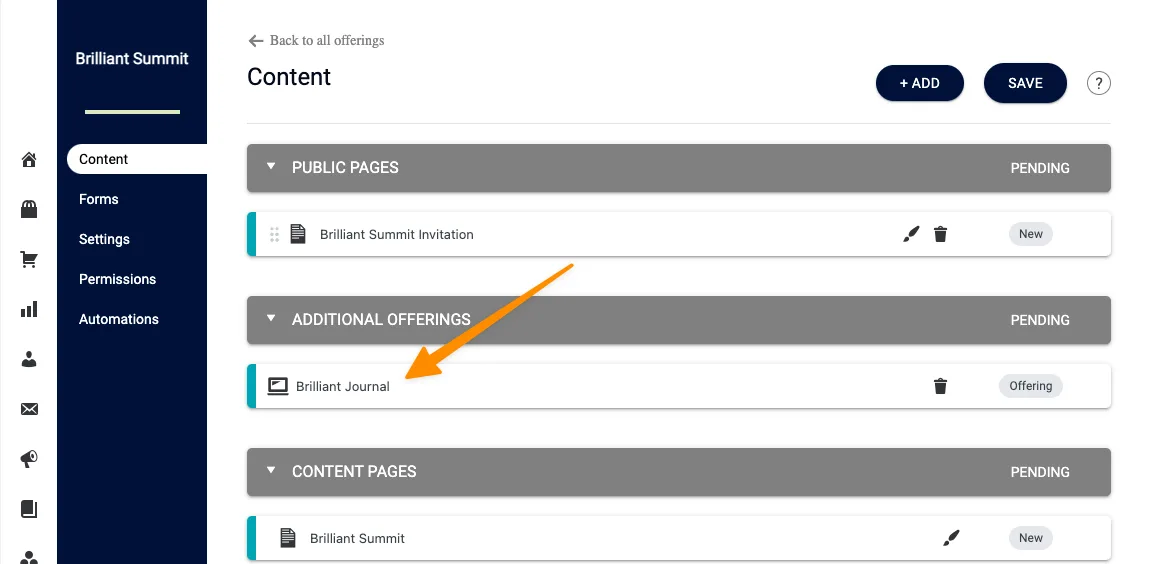Open the storefront icon in left rail
The width and height of the screenshot is (1150, 564).
[29, 209]
